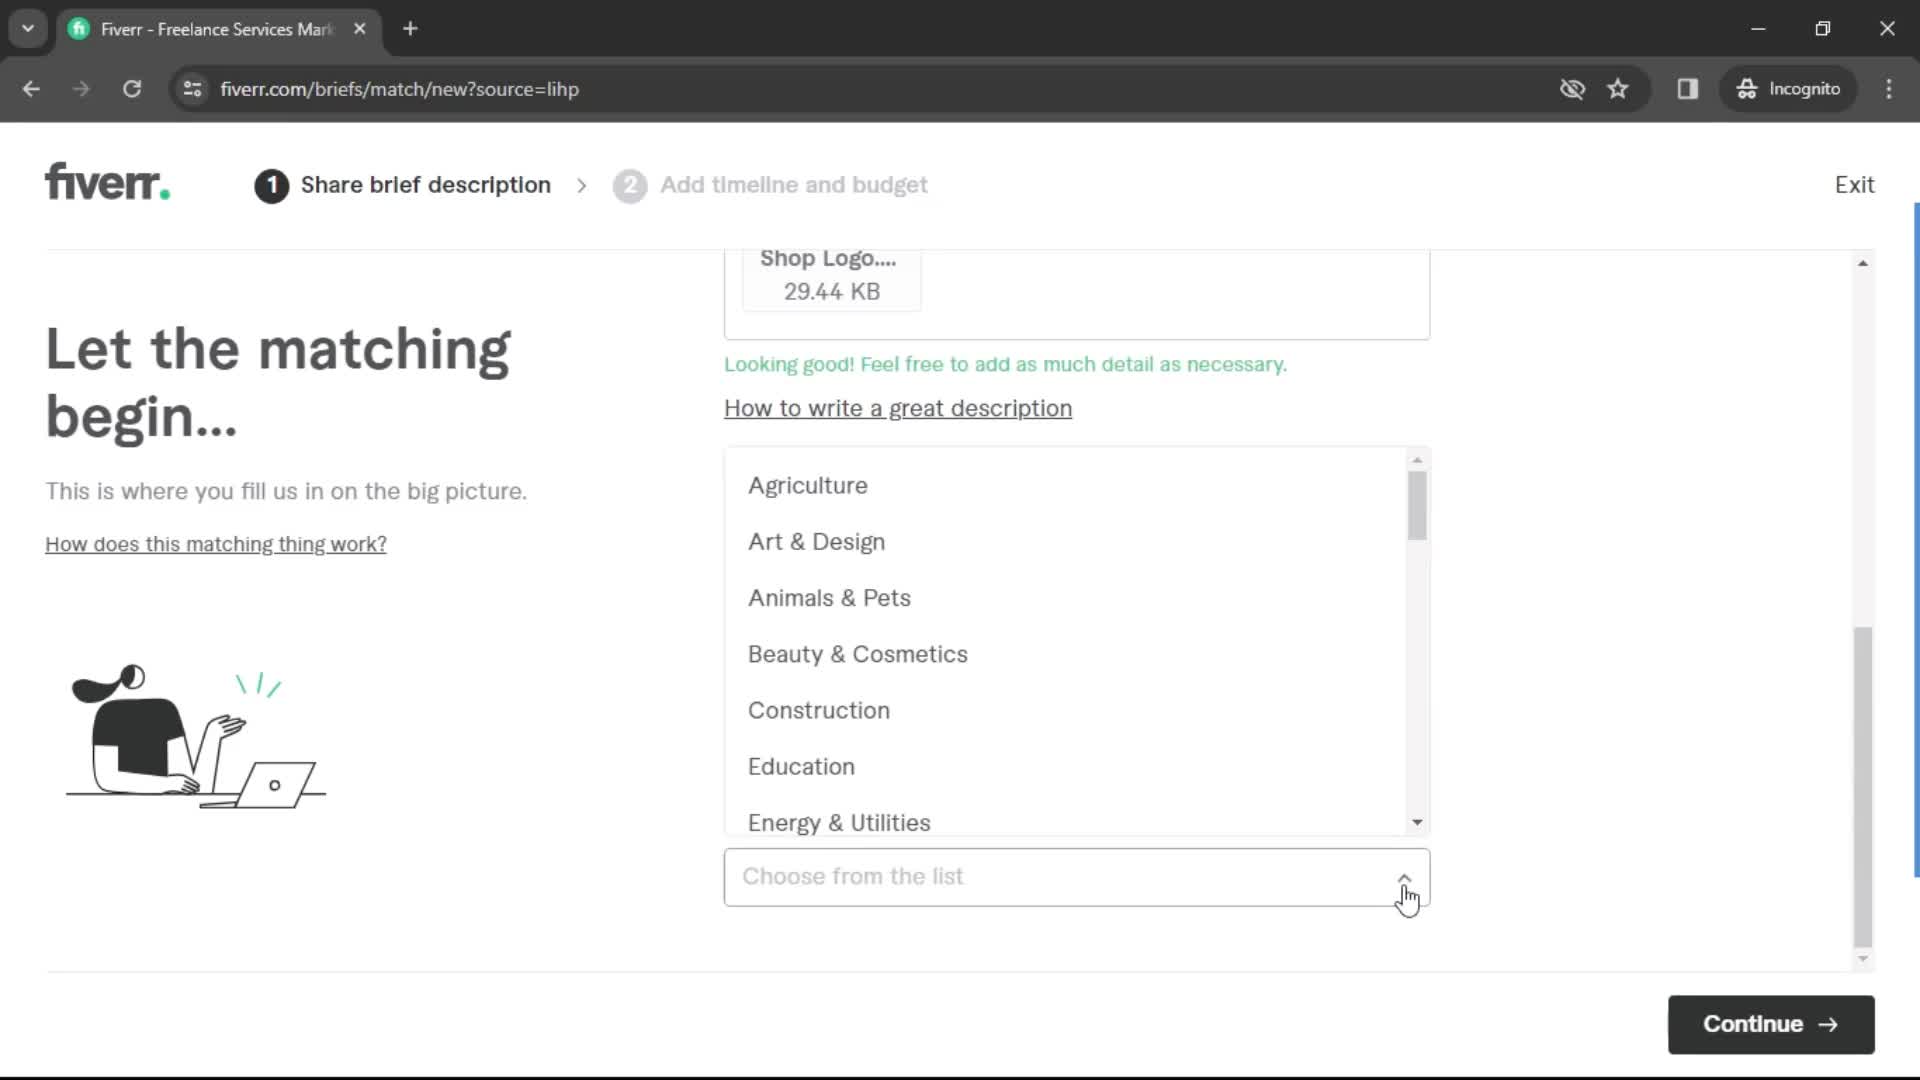Click the split screen browser icon
The height and width of the screenshot is (1080, 1920).
pos(1689,88)
